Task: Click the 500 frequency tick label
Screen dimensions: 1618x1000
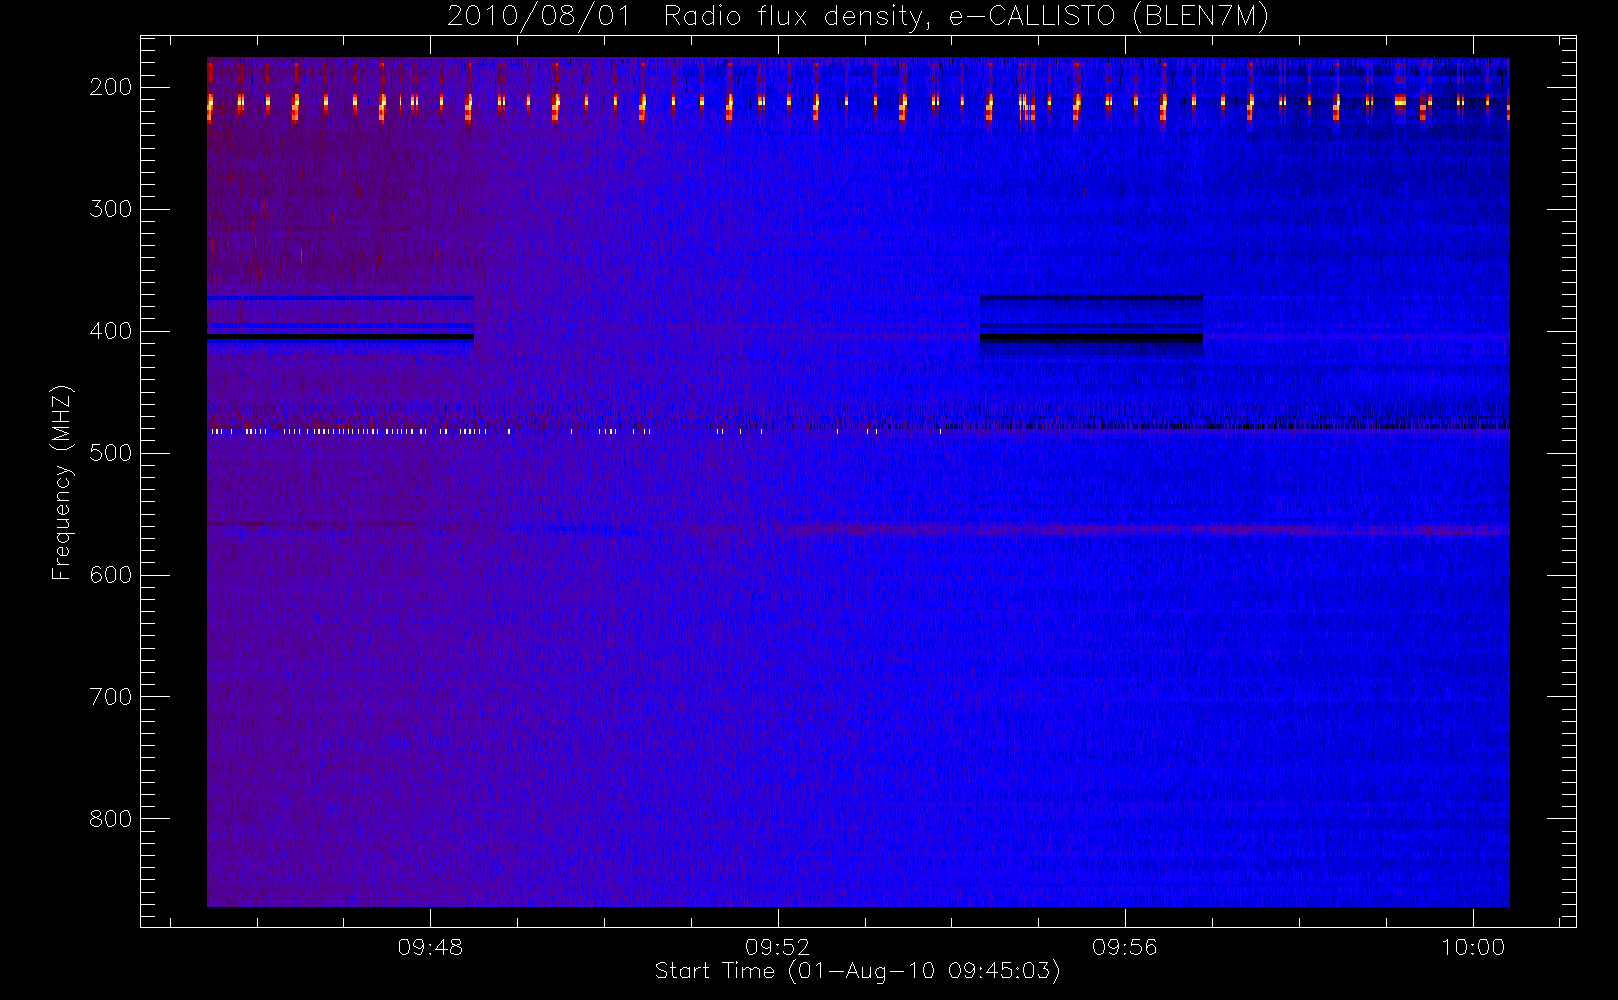Action: pyautogui.click(x=111, y=453)
